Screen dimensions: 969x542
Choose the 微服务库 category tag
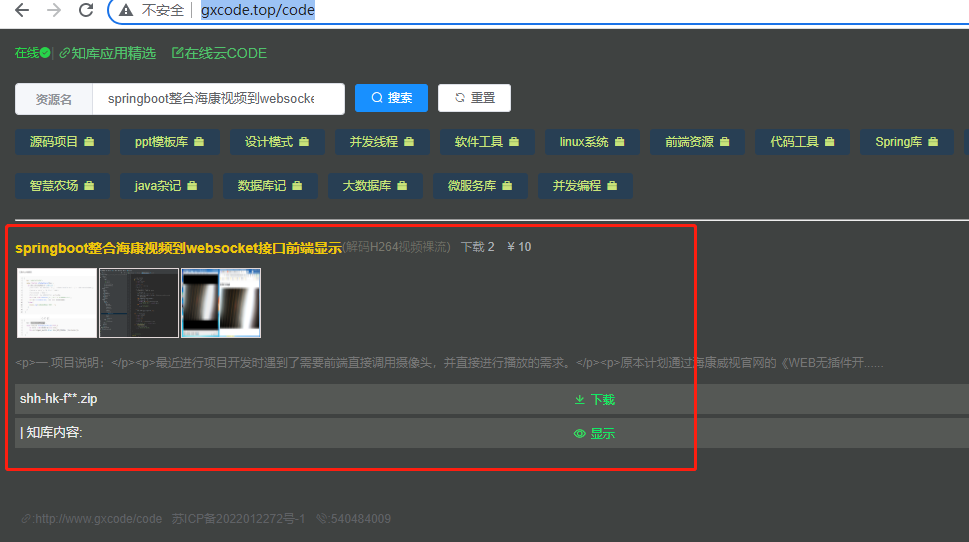click(x=480, y=186)
